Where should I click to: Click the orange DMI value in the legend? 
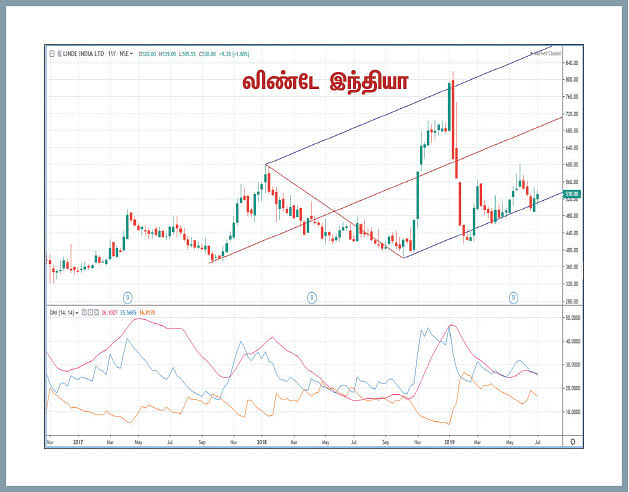[147, 313]
